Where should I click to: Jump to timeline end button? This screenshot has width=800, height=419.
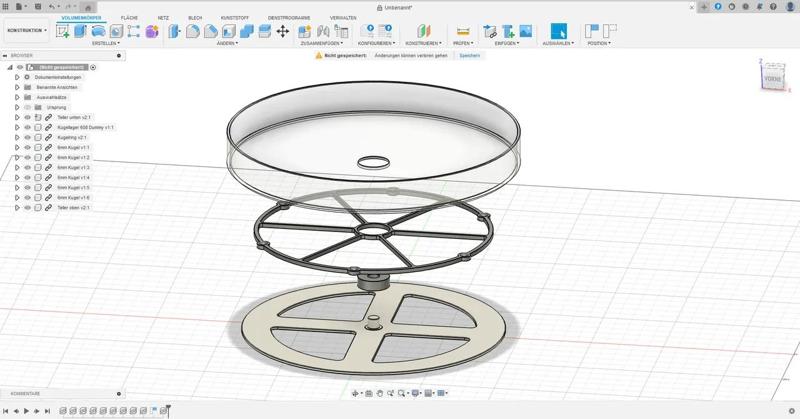[x=47, y=411]
